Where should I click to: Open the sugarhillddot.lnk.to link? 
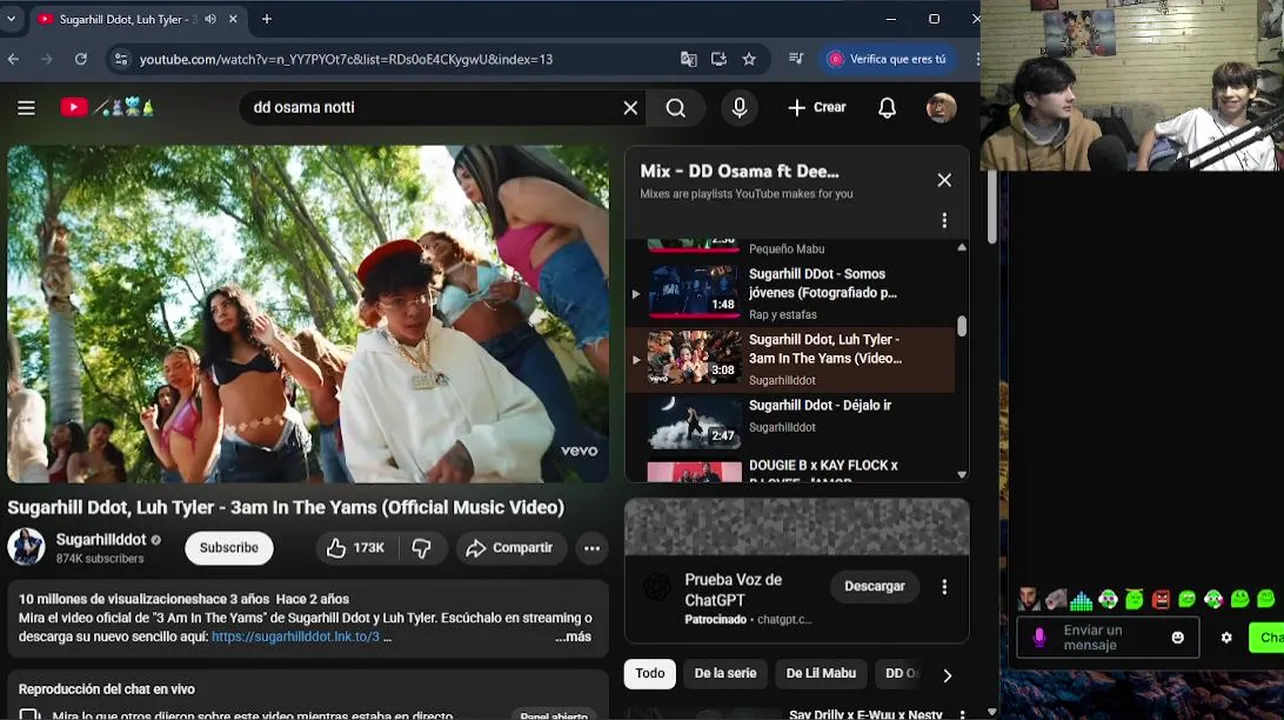pyautogui.click(x=296, y=637)
